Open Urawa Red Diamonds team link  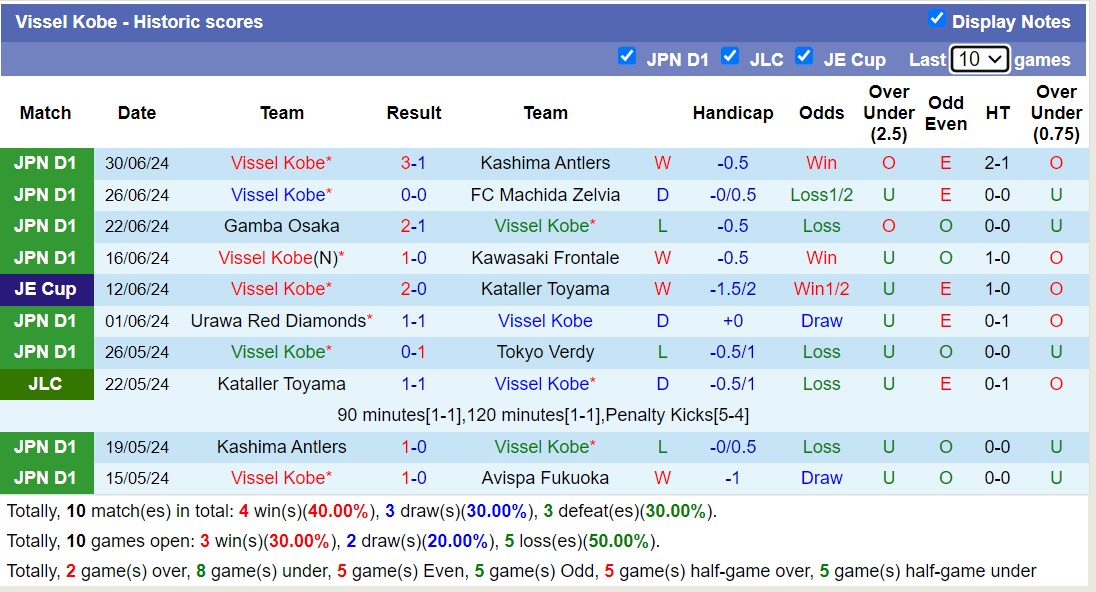point(278,321)
